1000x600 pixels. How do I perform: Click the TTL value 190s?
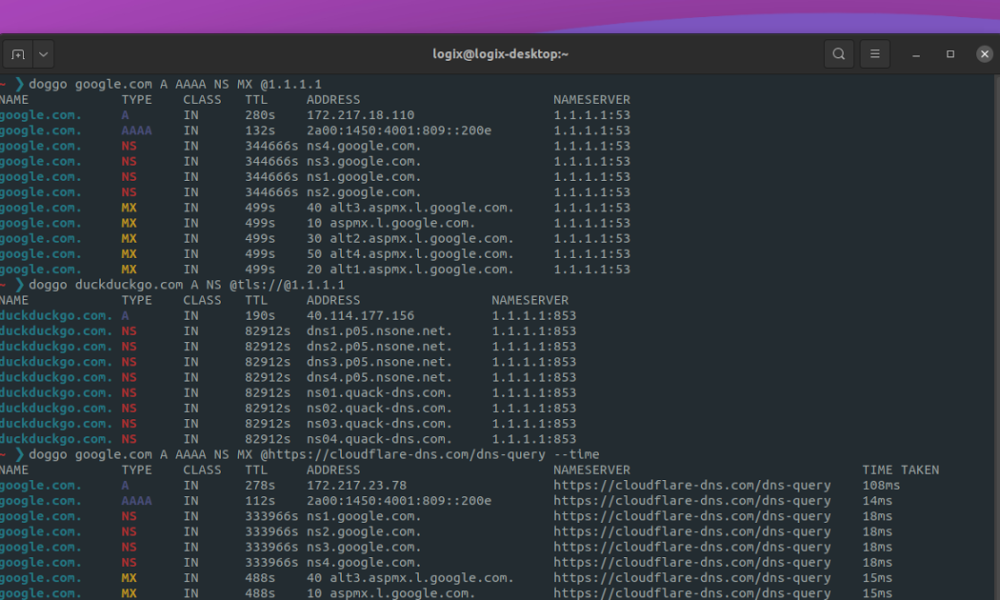260,316
